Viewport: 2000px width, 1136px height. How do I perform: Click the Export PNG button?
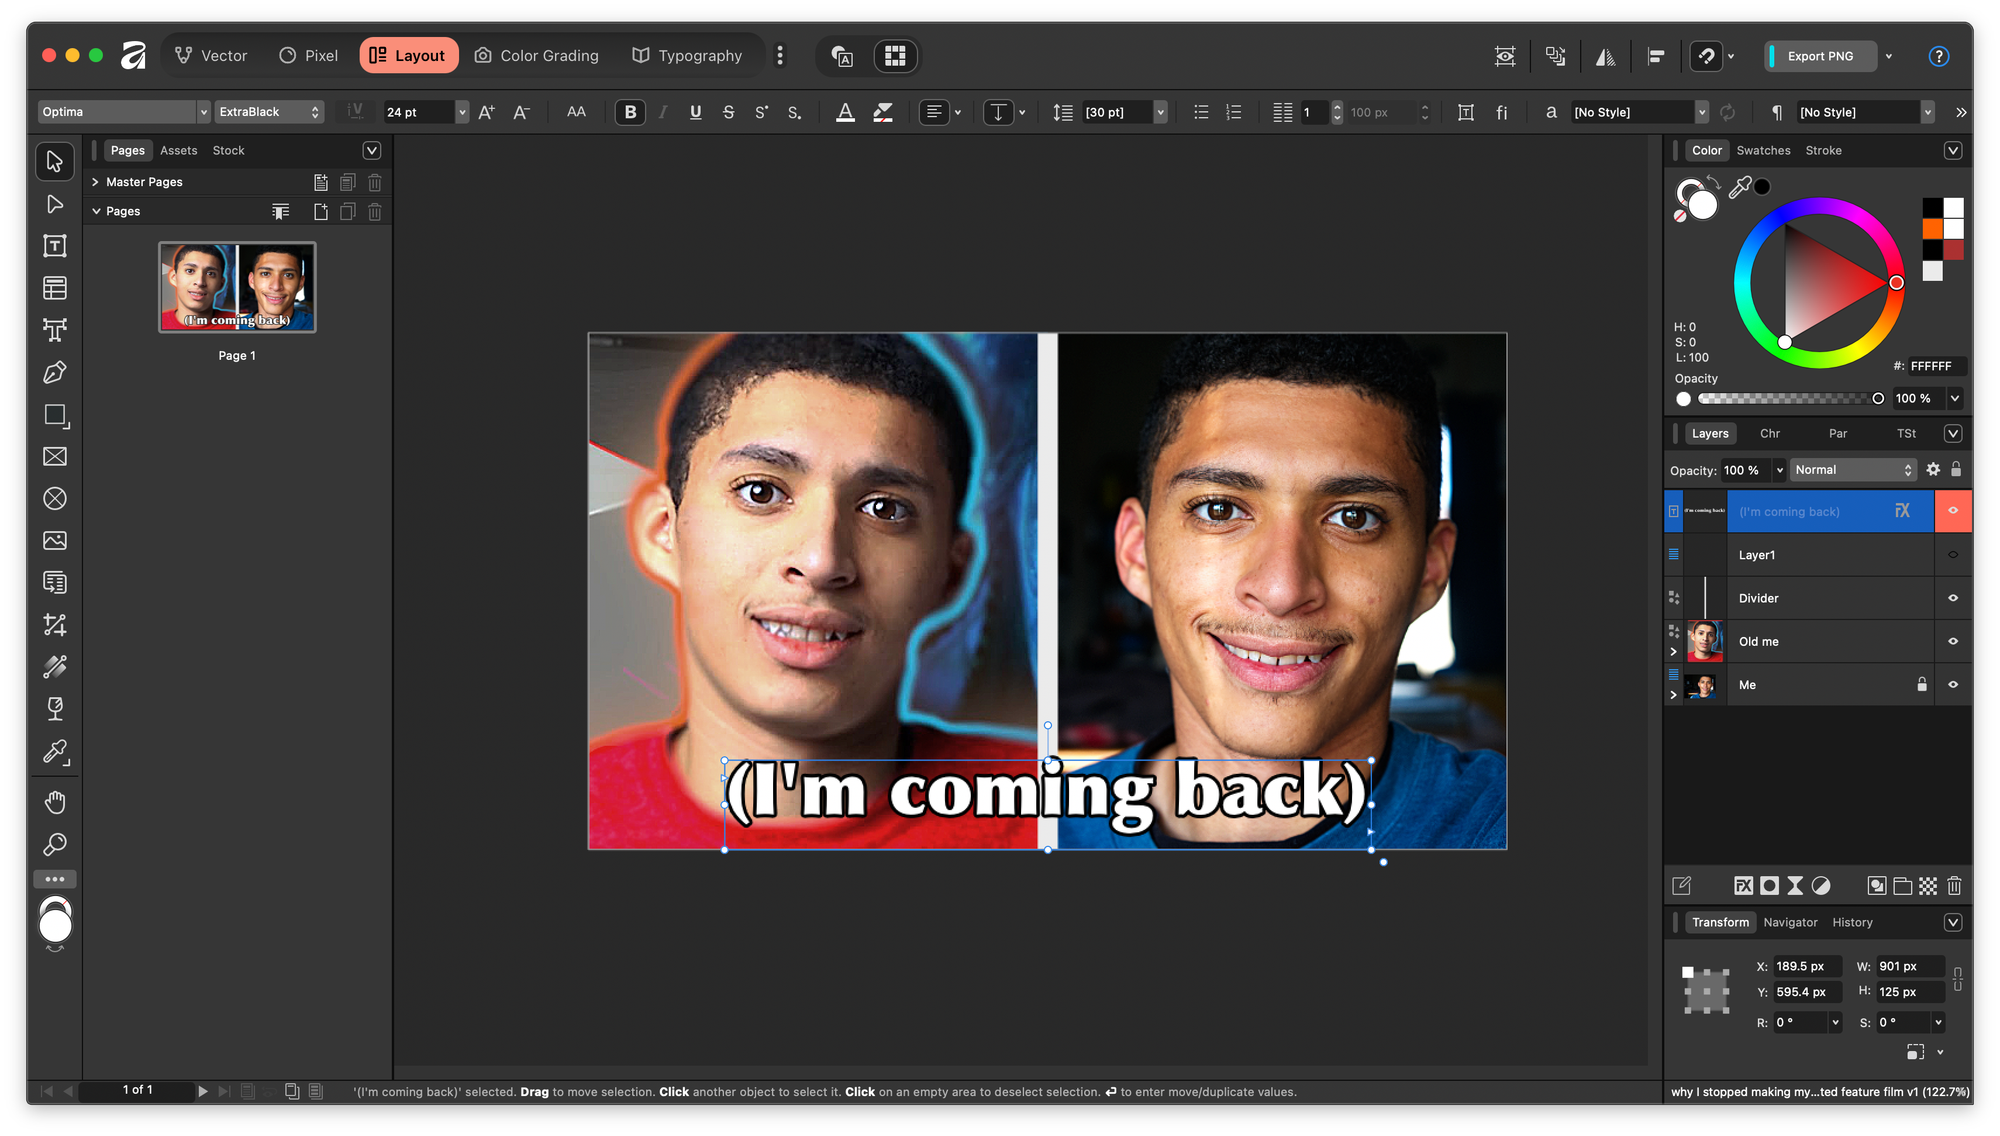(x=1819, y=56)
